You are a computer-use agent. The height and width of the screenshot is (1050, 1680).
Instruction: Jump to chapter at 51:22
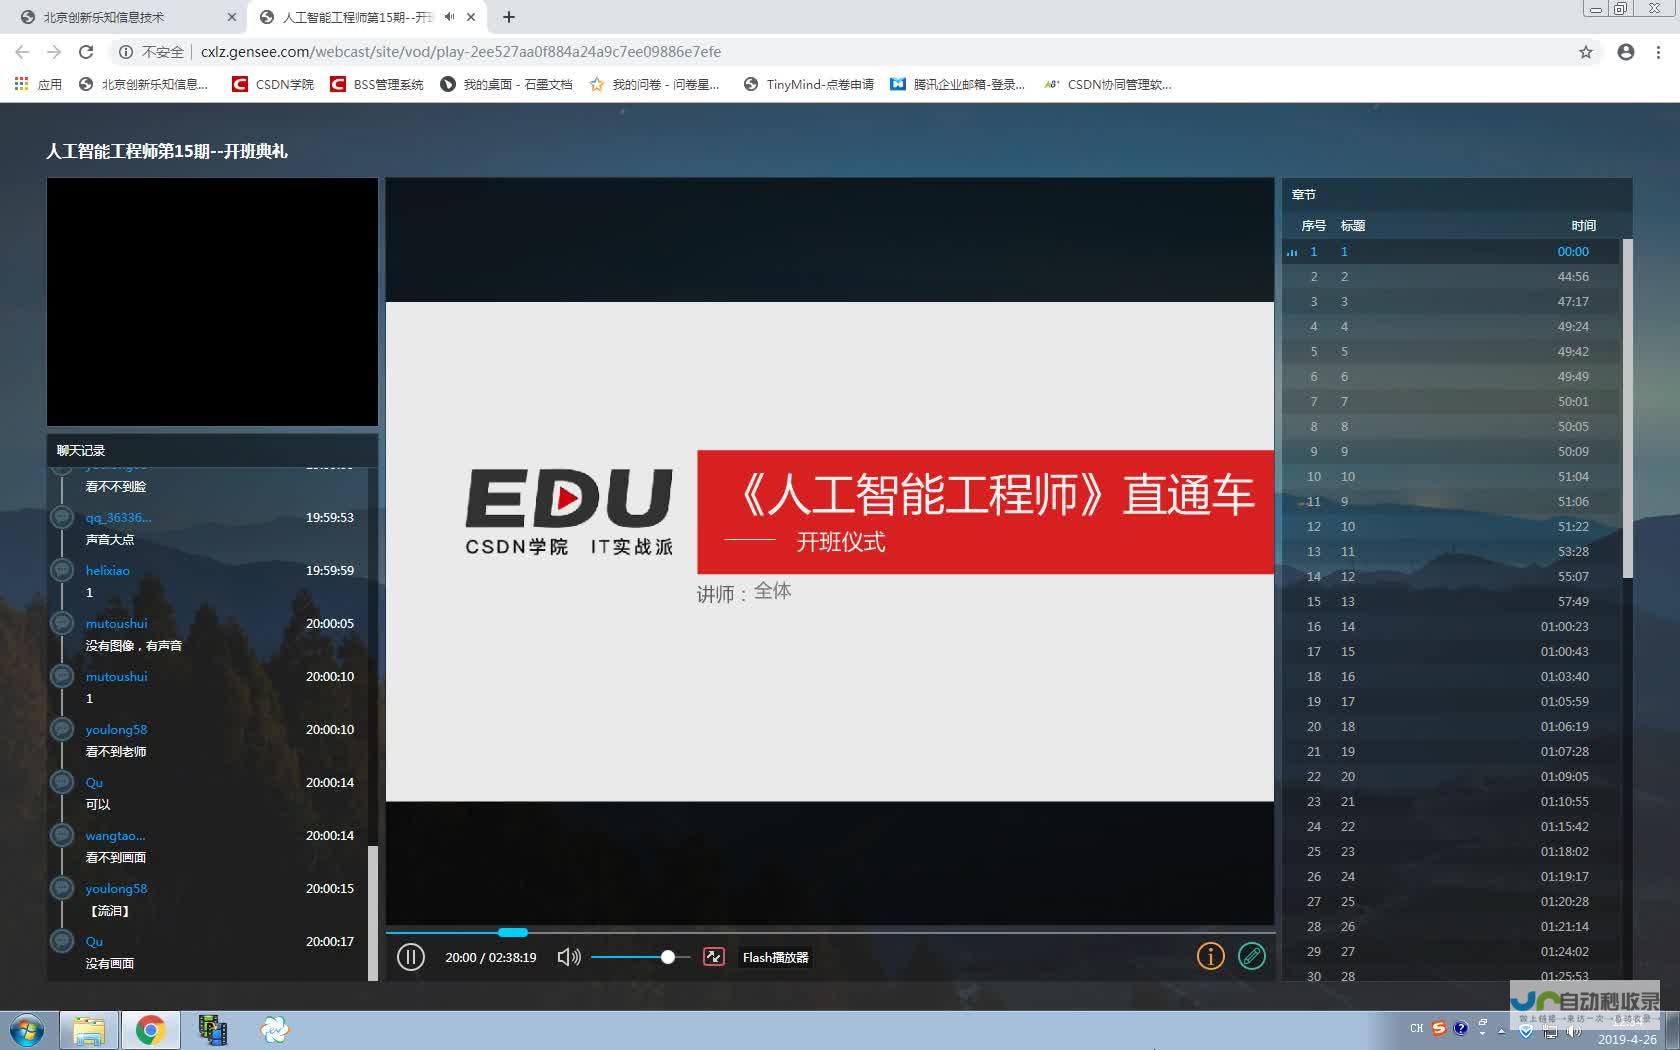pos(1452,527)
